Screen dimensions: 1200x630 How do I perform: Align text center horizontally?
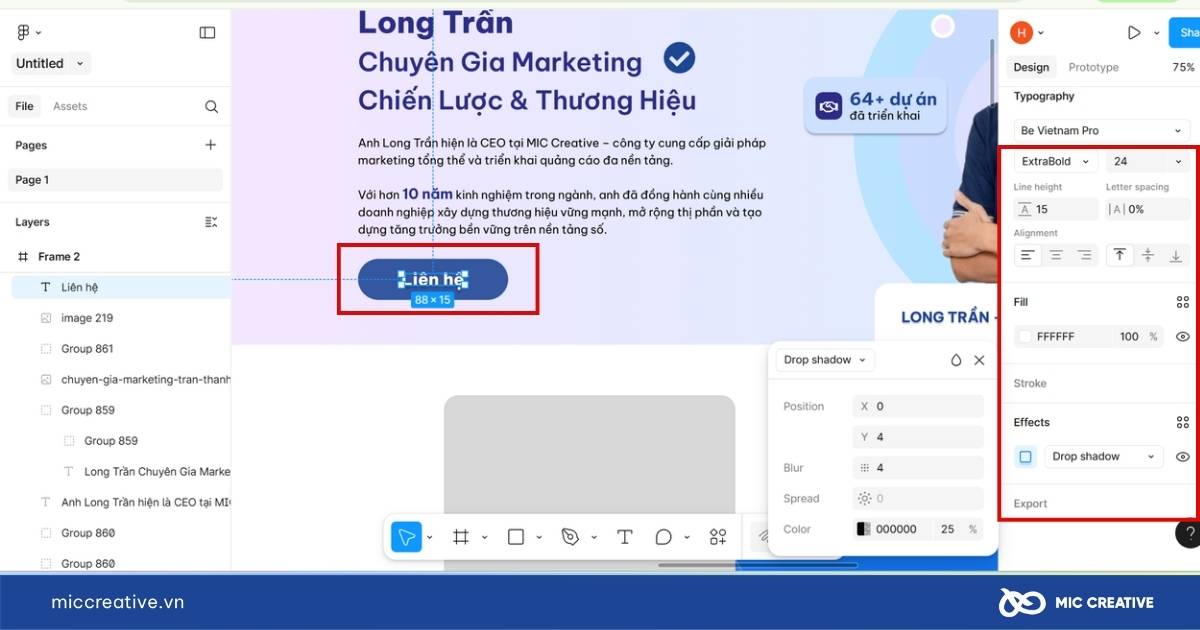(x=1056, y=256)
